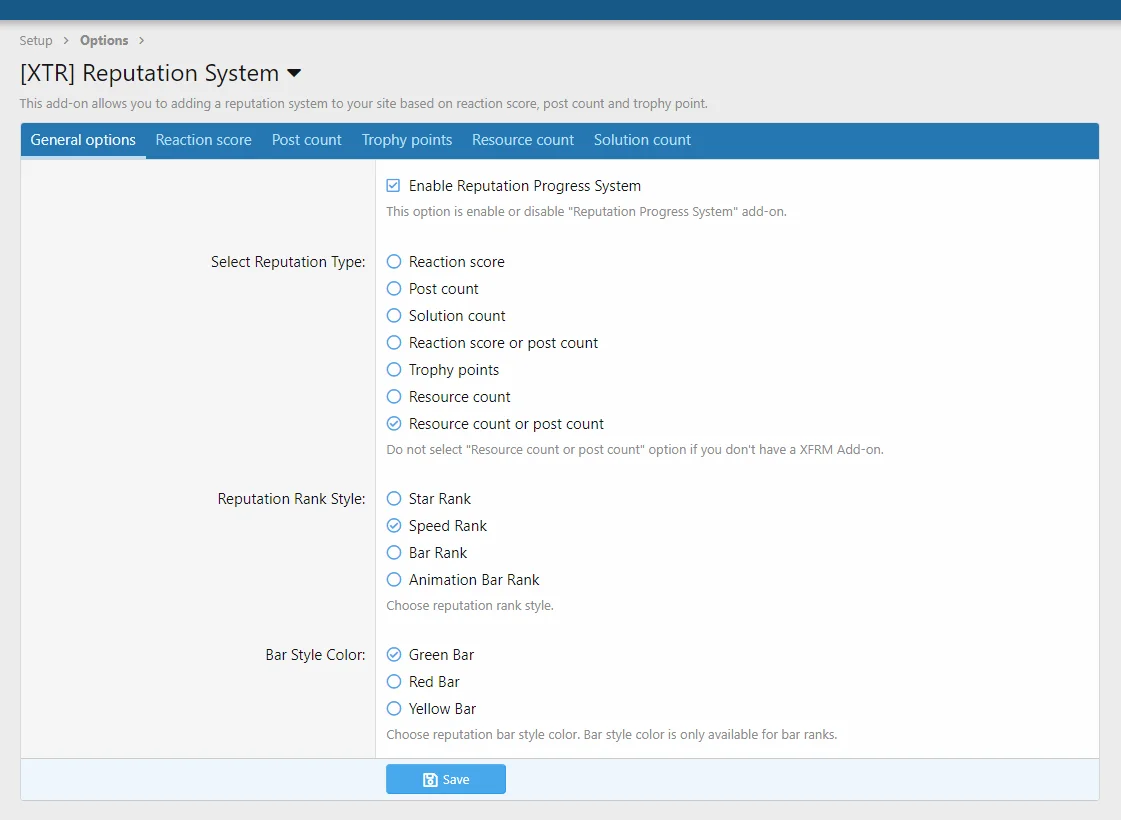Uncheck Enable Reputation Progress System checkbox
The width and height of the screenshot is (1121, 820).
[394, 186]
